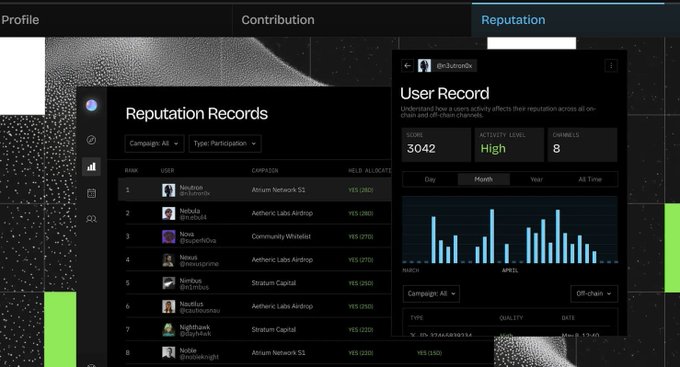This screenshot has height=367, width=680.
Task: Open the Type: Participation dropdown
Action: coord(225,144)
